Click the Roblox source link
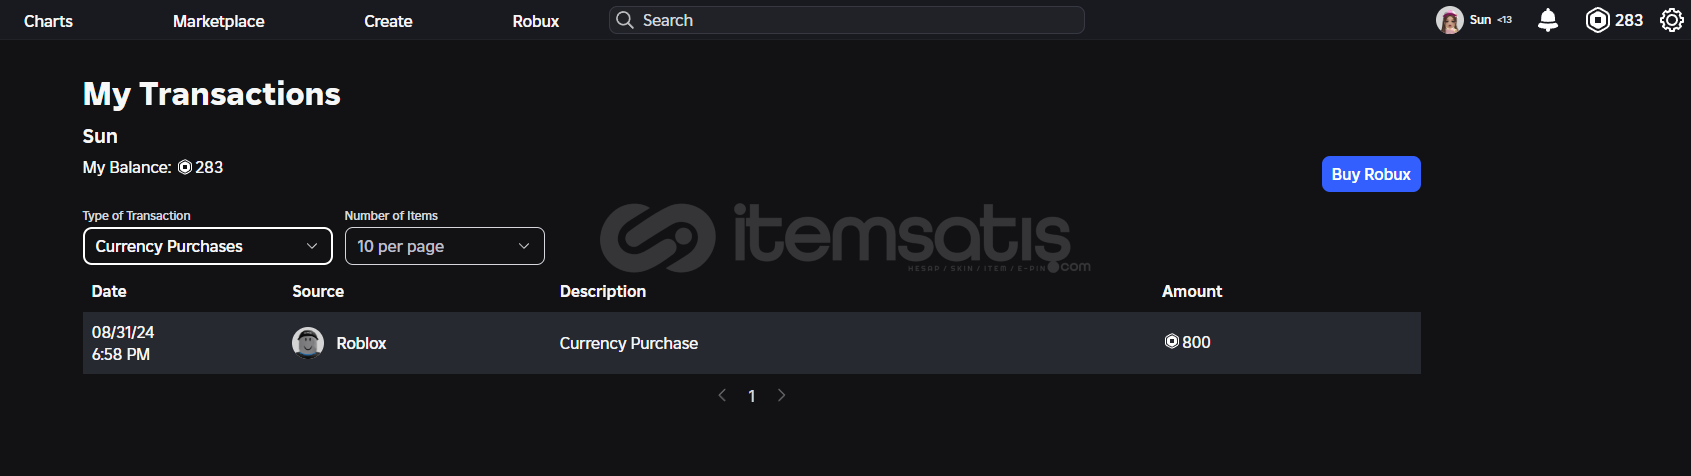1691x476 pixels. tap(361, 343)
